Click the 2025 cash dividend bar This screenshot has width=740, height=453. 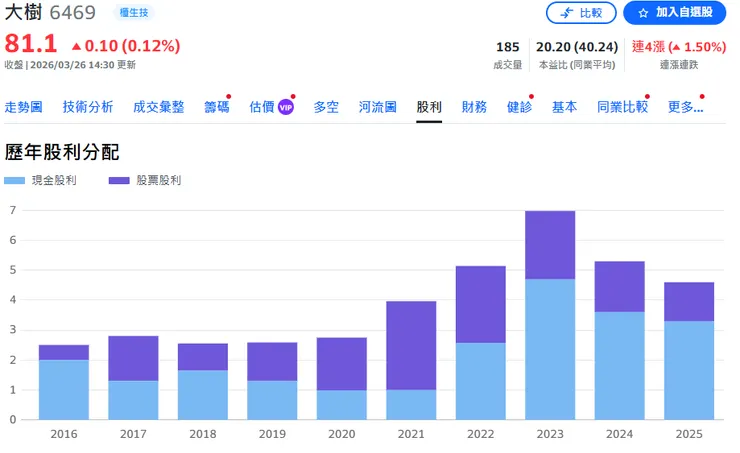[689, 370]
